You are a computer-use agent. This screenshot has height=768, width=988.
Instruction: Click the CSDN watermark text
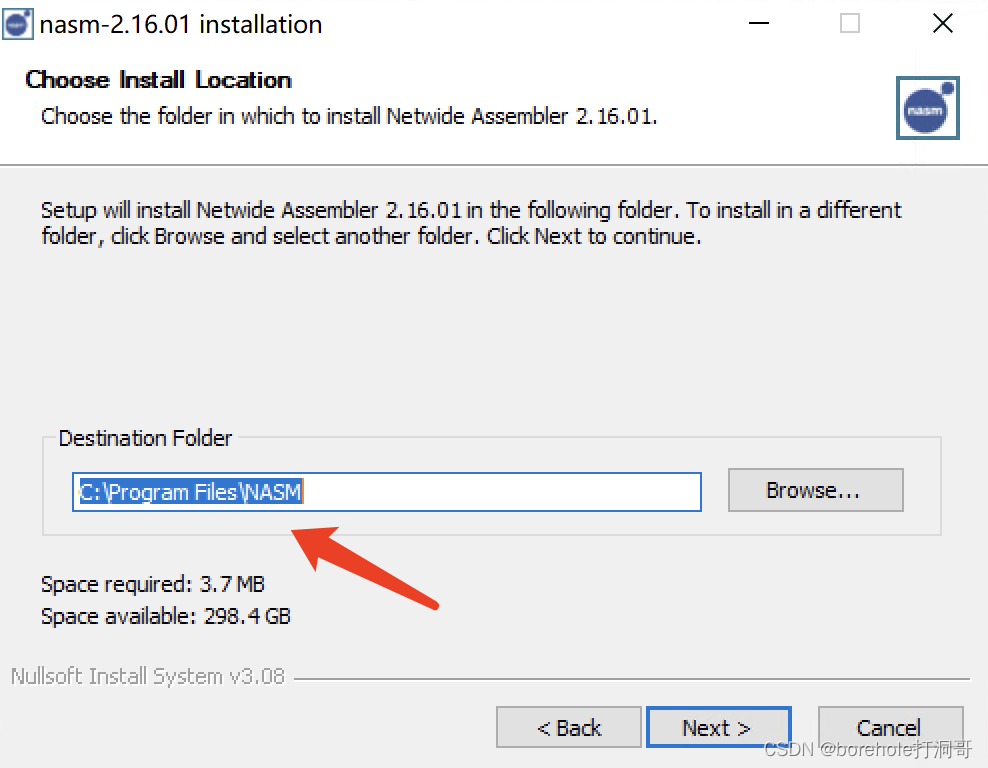pyautogui.click(x=867, y=748)
